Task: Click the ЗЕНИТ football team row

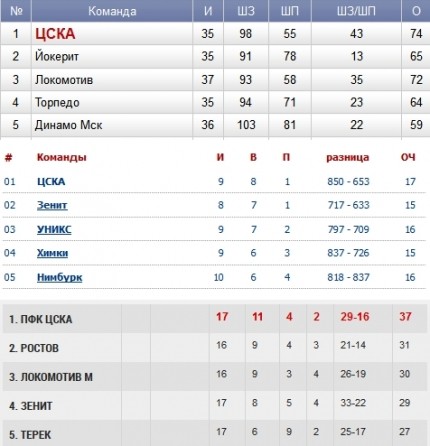Action: point(215,405)
